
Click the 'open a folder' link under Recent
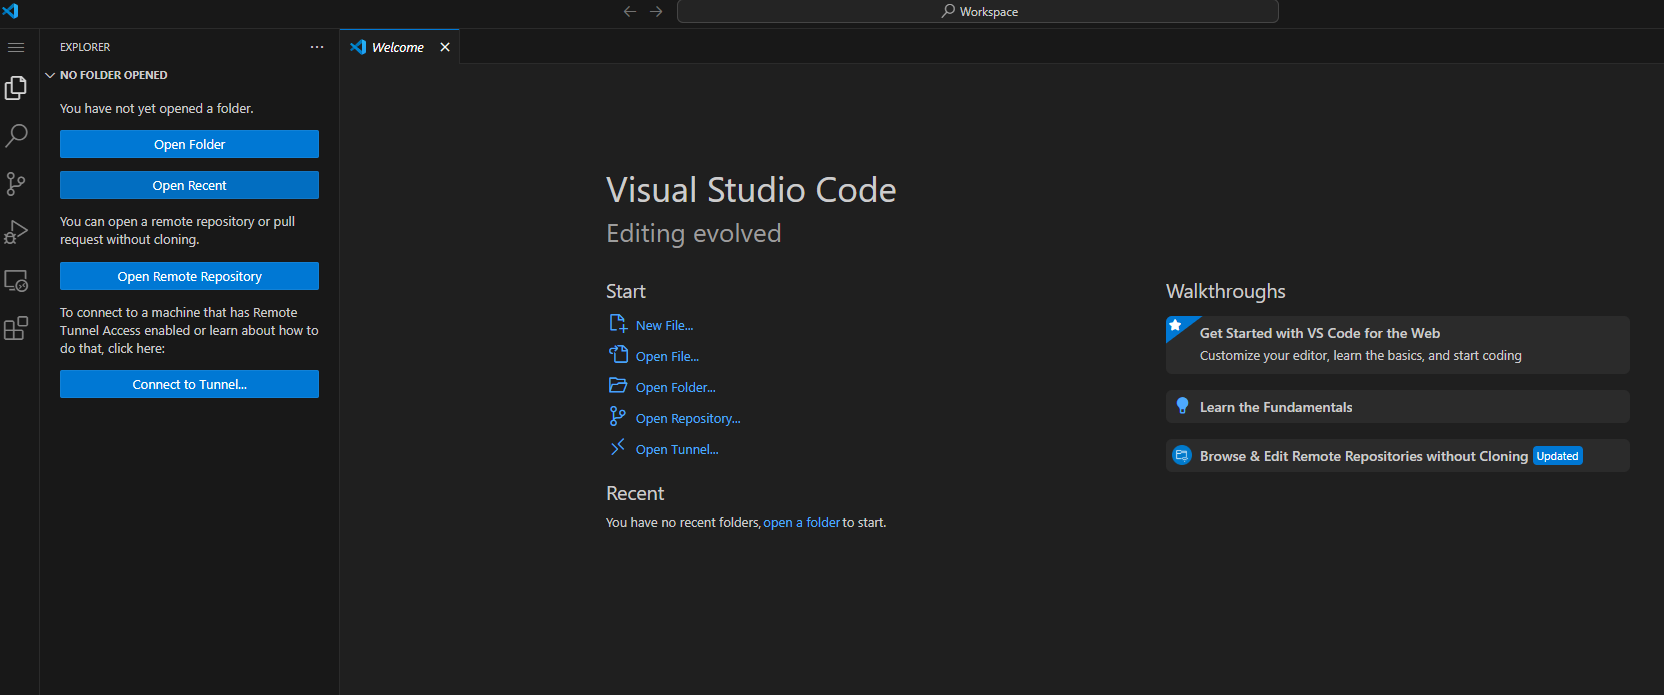coord(801,522)
